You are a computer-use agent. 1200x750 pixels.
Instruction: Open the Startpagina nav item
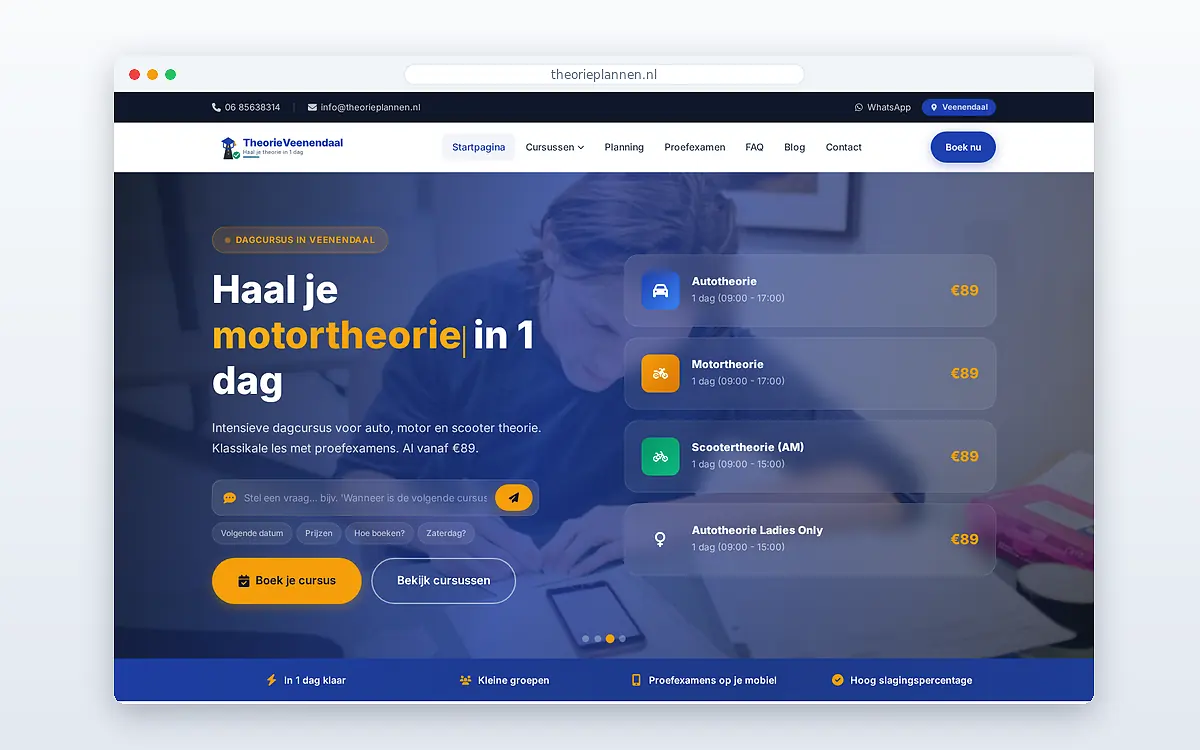point(478,147)
